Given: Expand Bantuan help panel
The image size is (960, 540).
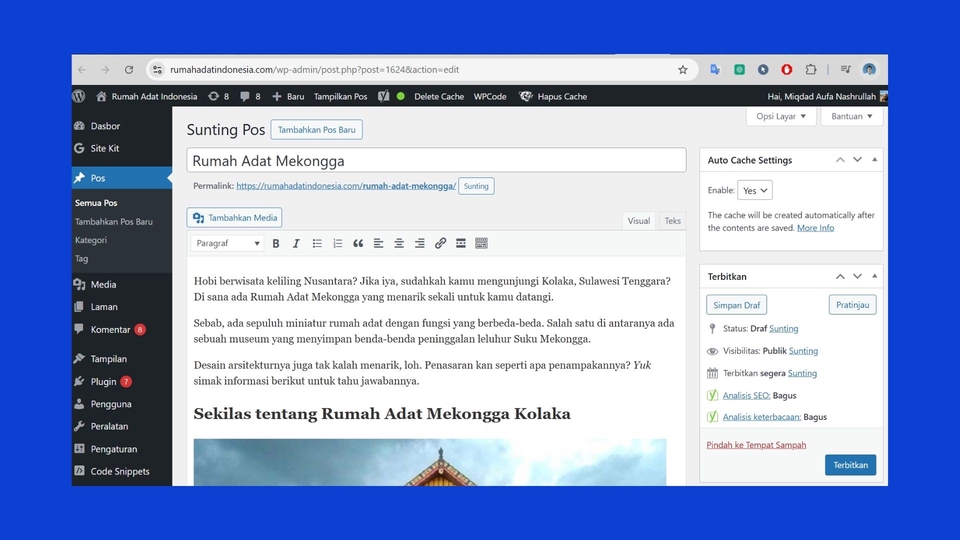Looking at the screenshot, I should (x=852, y=116).
